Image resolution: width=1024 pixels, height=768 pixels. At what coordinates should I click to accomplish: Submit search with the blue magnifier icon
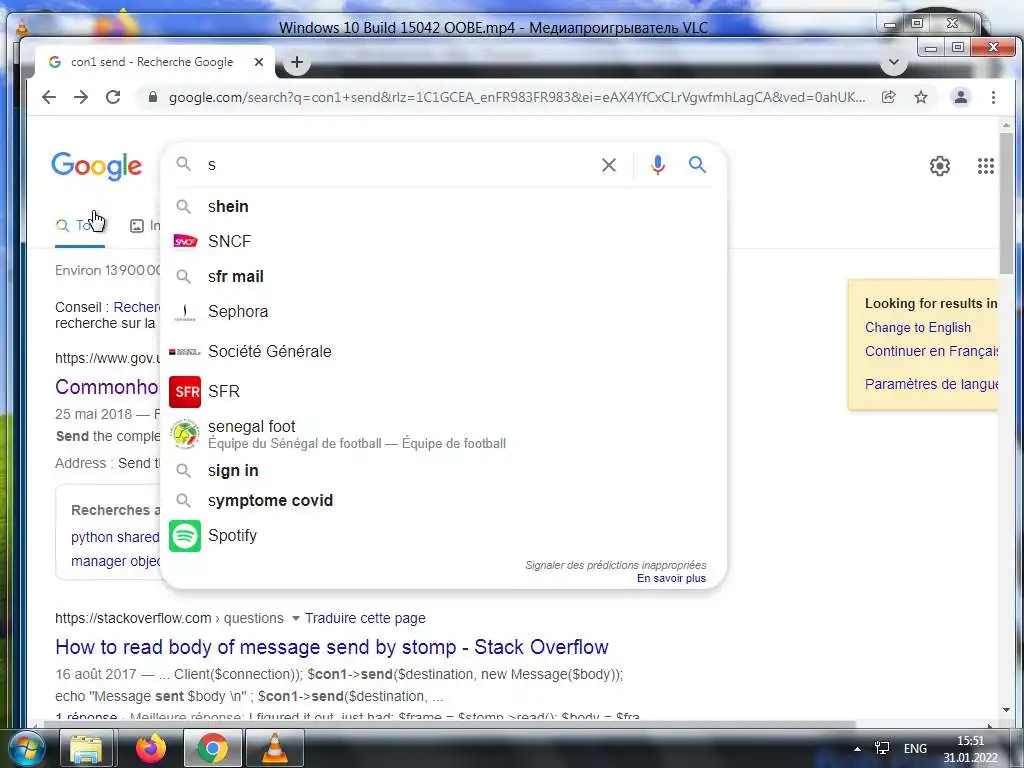pyautogui.click(x=697, y=165)
